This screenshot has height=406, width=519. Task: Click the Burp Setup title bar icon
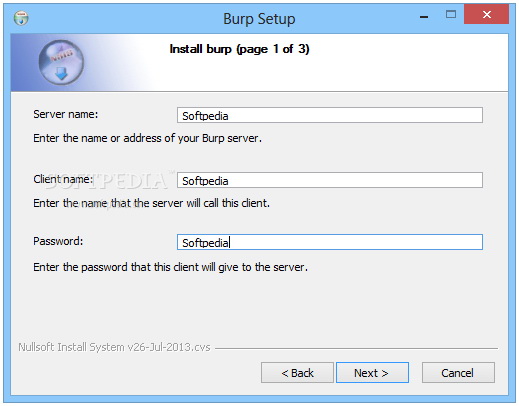tap(21, 18)
